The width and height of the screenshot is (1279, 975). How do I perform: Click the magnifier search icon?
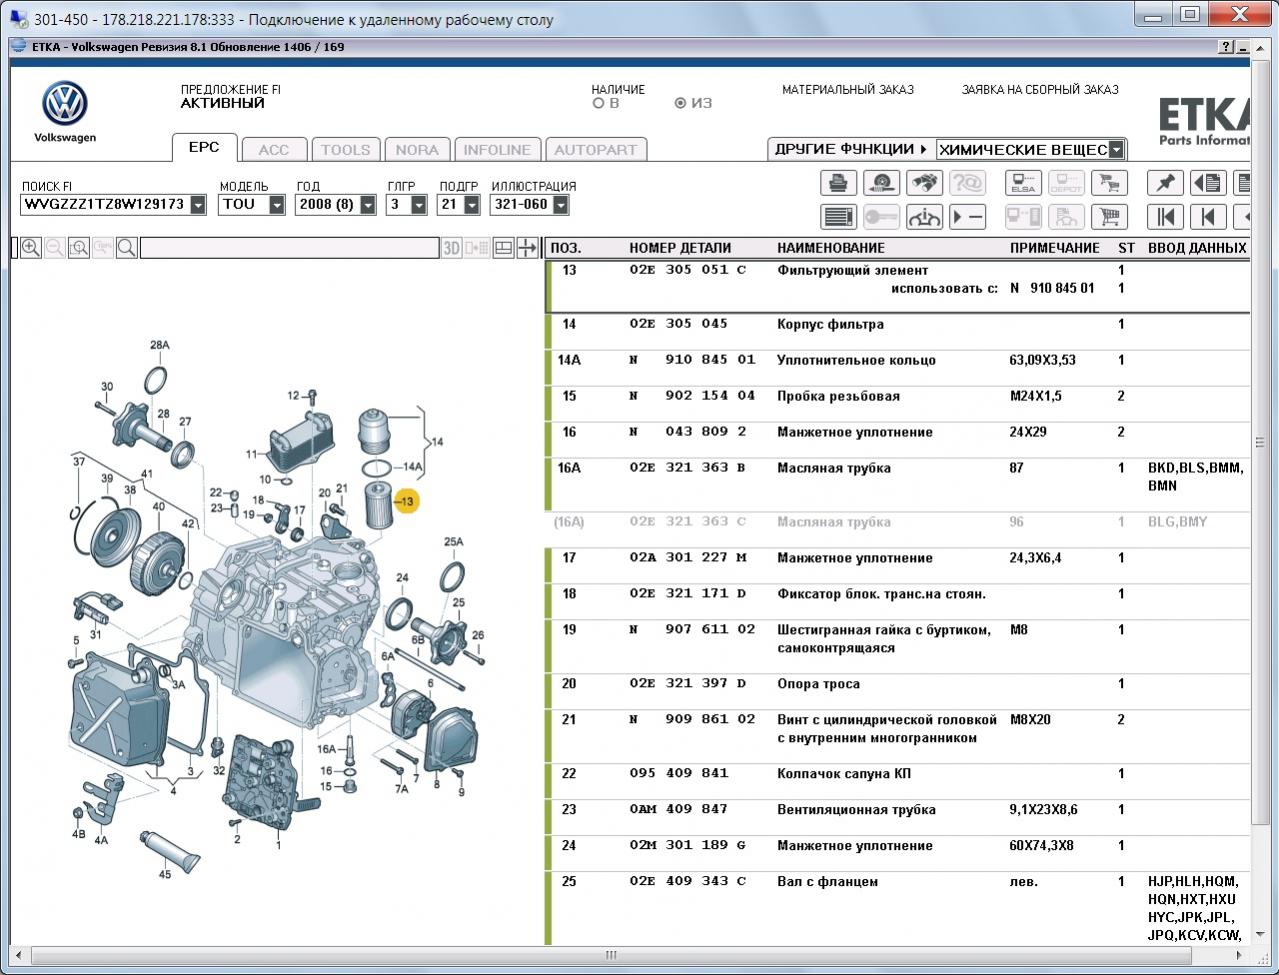coord(127,248)
